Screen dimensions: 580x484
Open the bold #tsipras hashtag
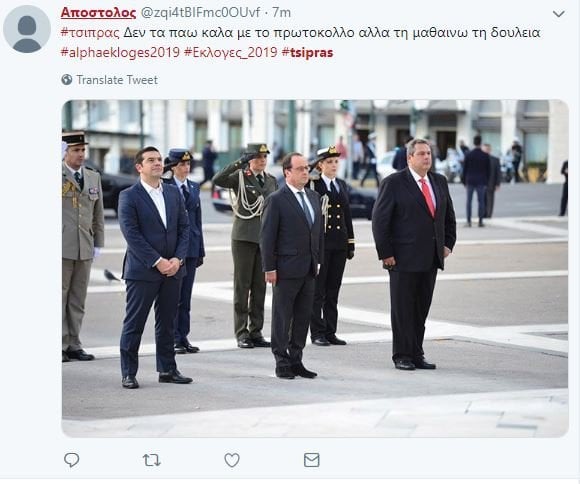[307, 53]
